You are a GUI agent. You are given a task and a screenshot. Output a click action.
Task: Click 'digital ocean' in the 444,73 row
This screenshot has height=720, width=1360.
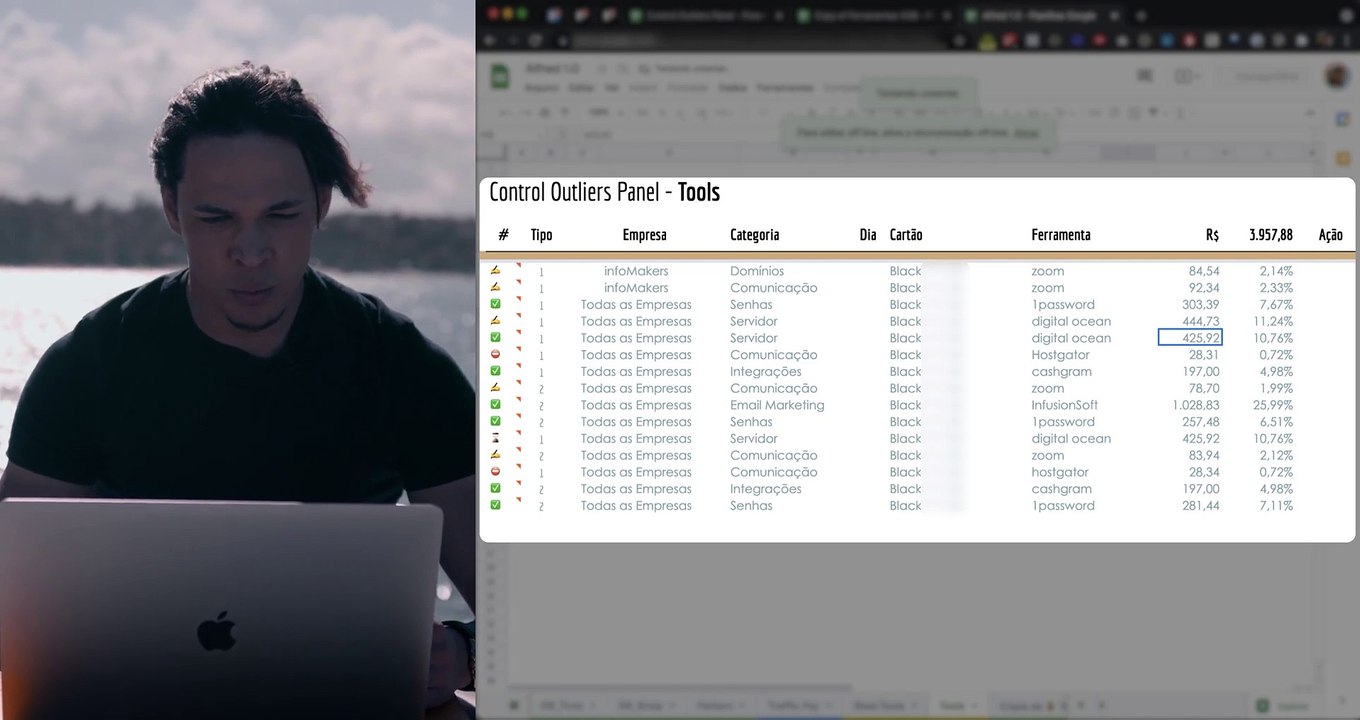(x=1071, y=321)
